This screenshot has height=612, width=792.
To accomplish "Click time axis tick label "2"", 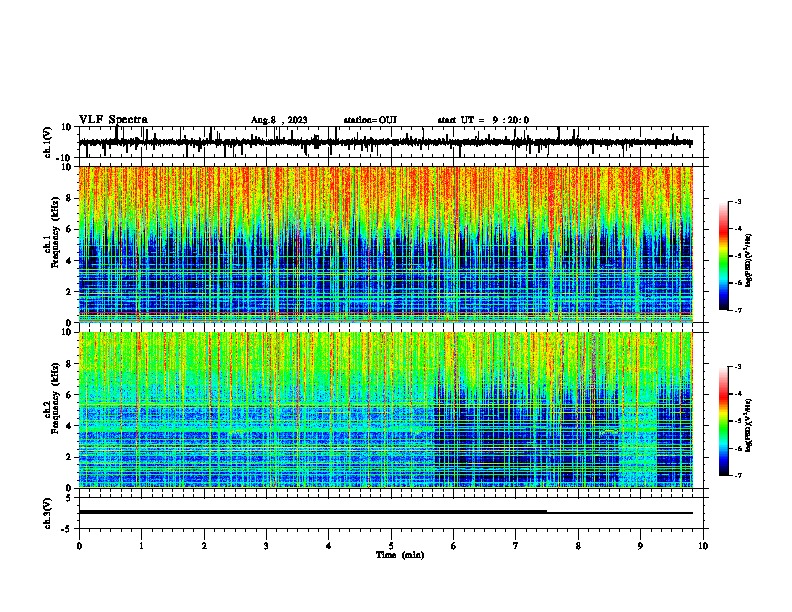I will [x=204, y=546].
